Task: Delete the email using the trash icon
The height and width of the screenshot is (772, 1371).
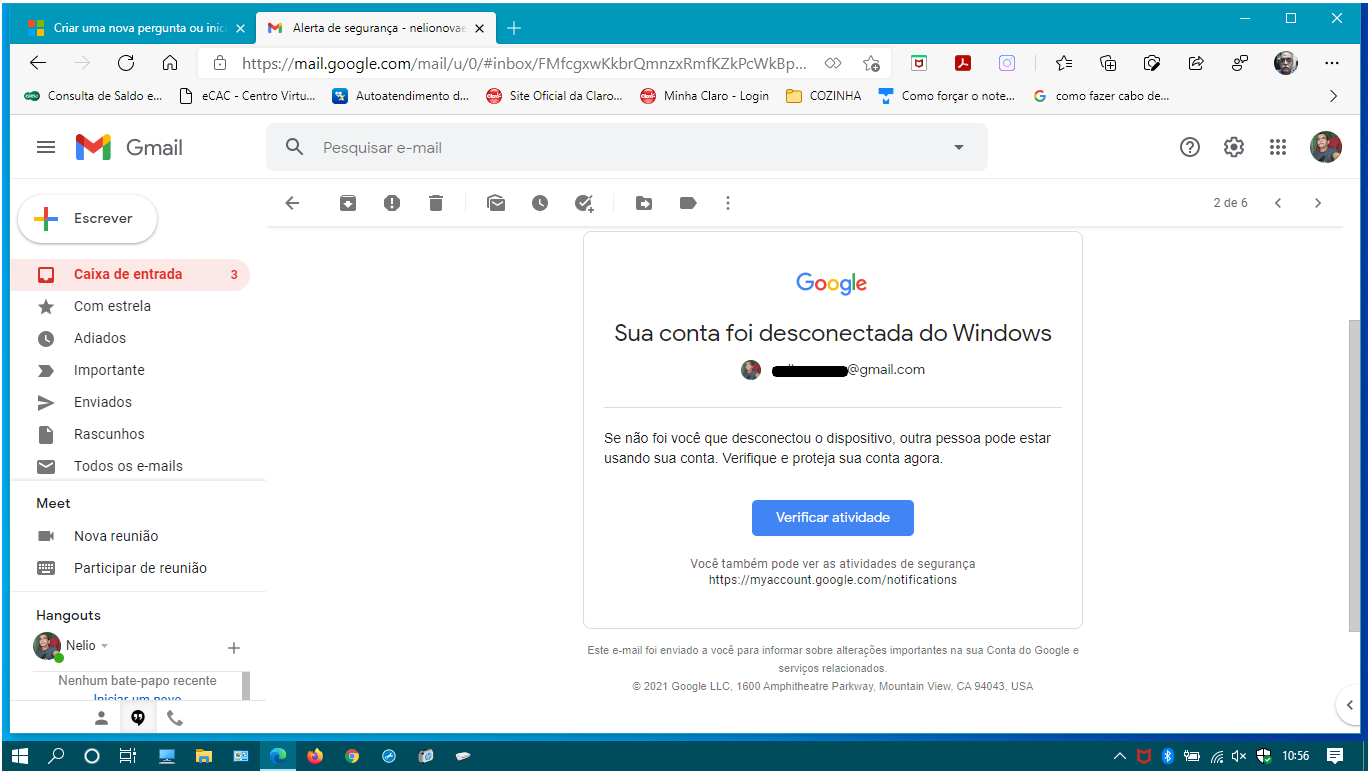Action: [436, 203]
